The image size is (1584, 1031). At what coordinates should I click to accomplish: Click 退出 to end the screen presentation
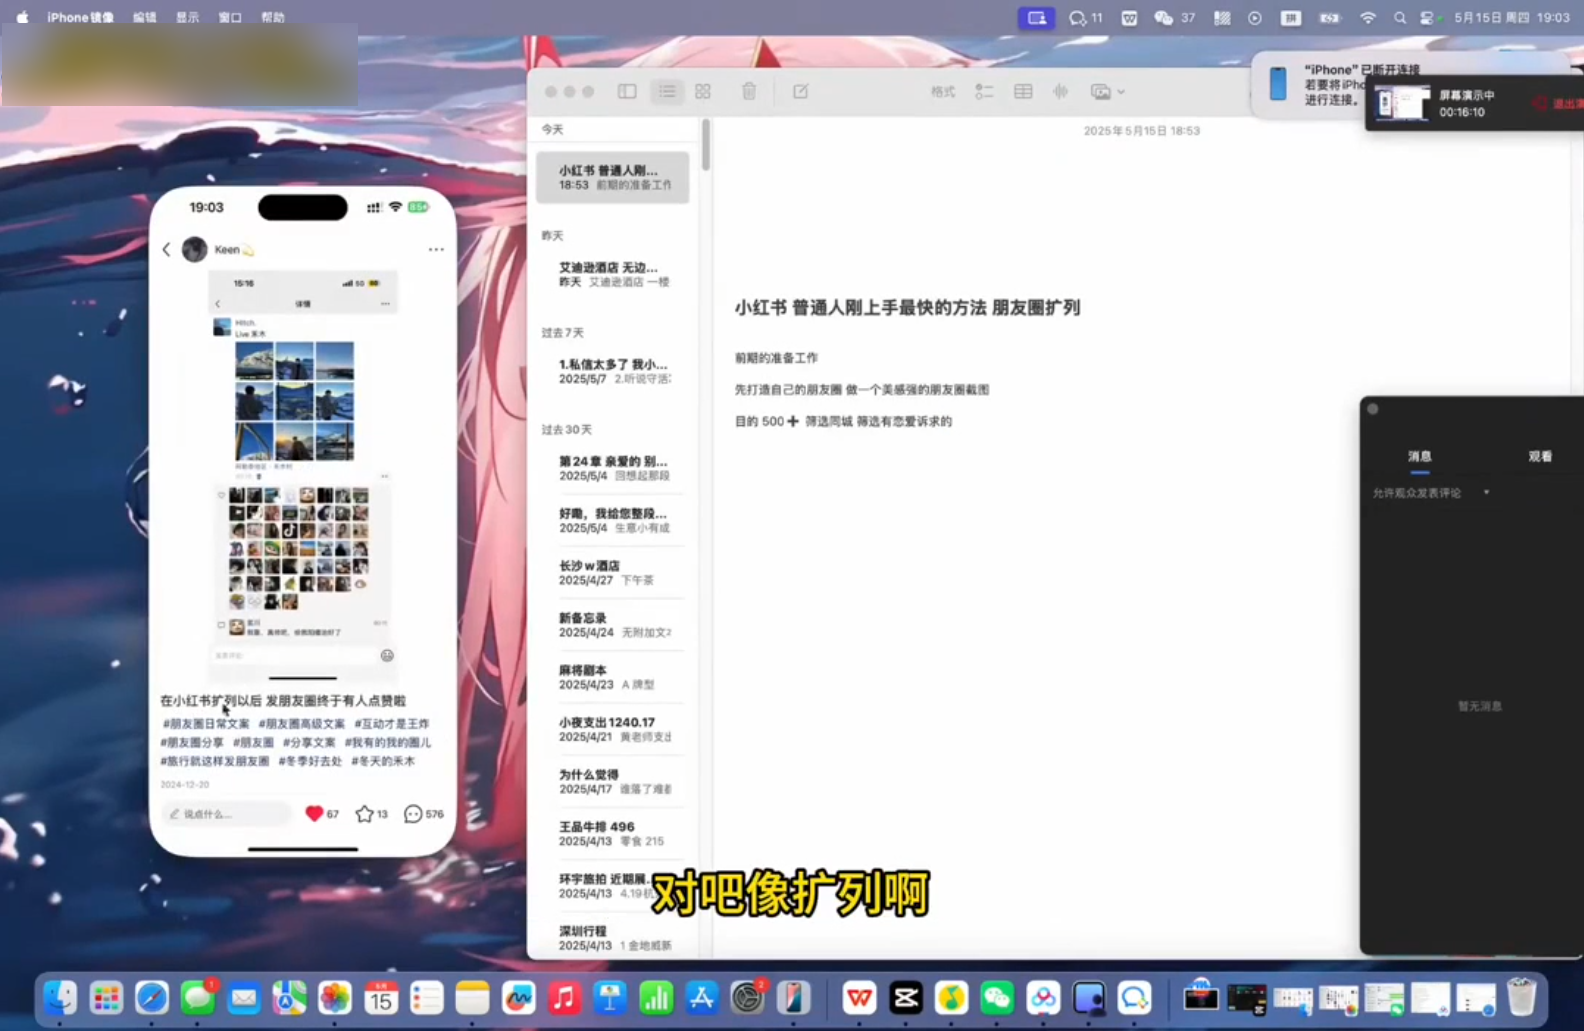click(1557, 103)
